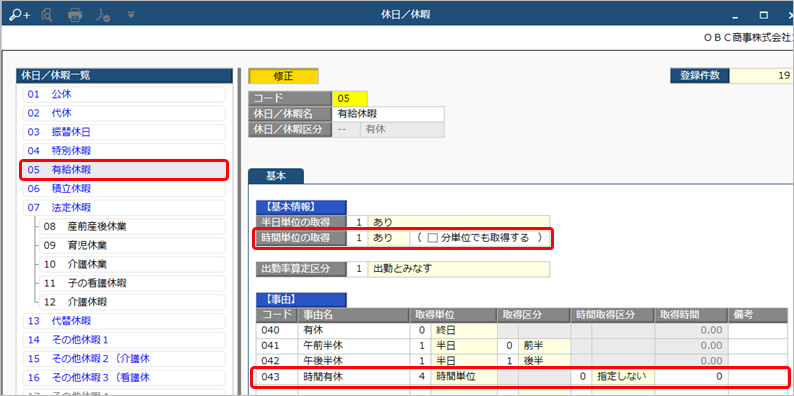Open the toolbar dropdown arrow
This screenshot has height=396, width=794.
131,15
